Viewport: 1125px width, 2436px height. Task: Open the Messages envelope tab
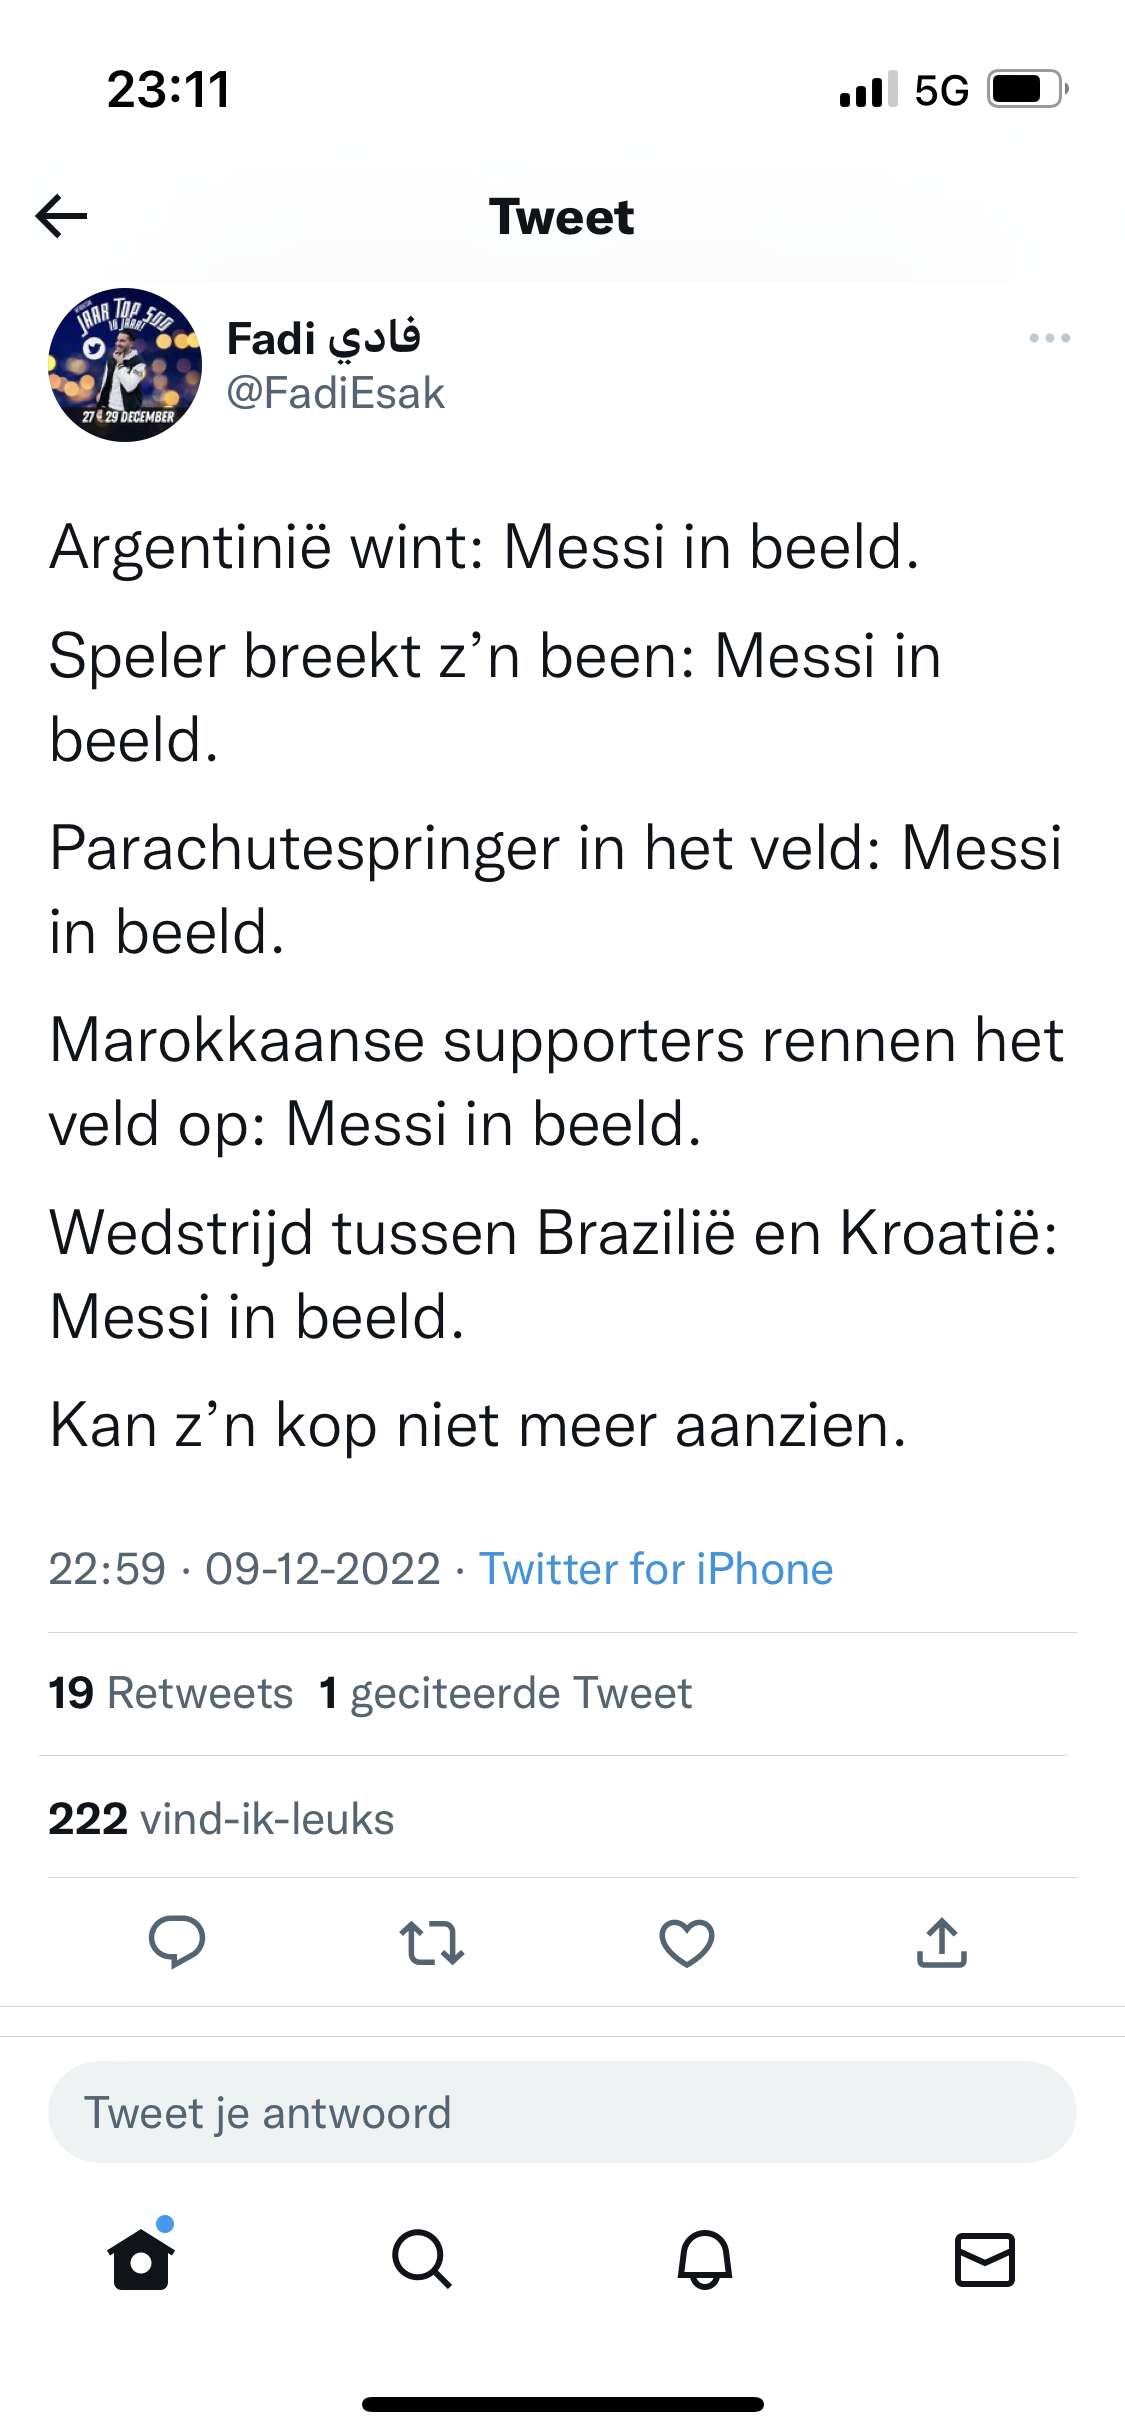tap(985, 2258)
